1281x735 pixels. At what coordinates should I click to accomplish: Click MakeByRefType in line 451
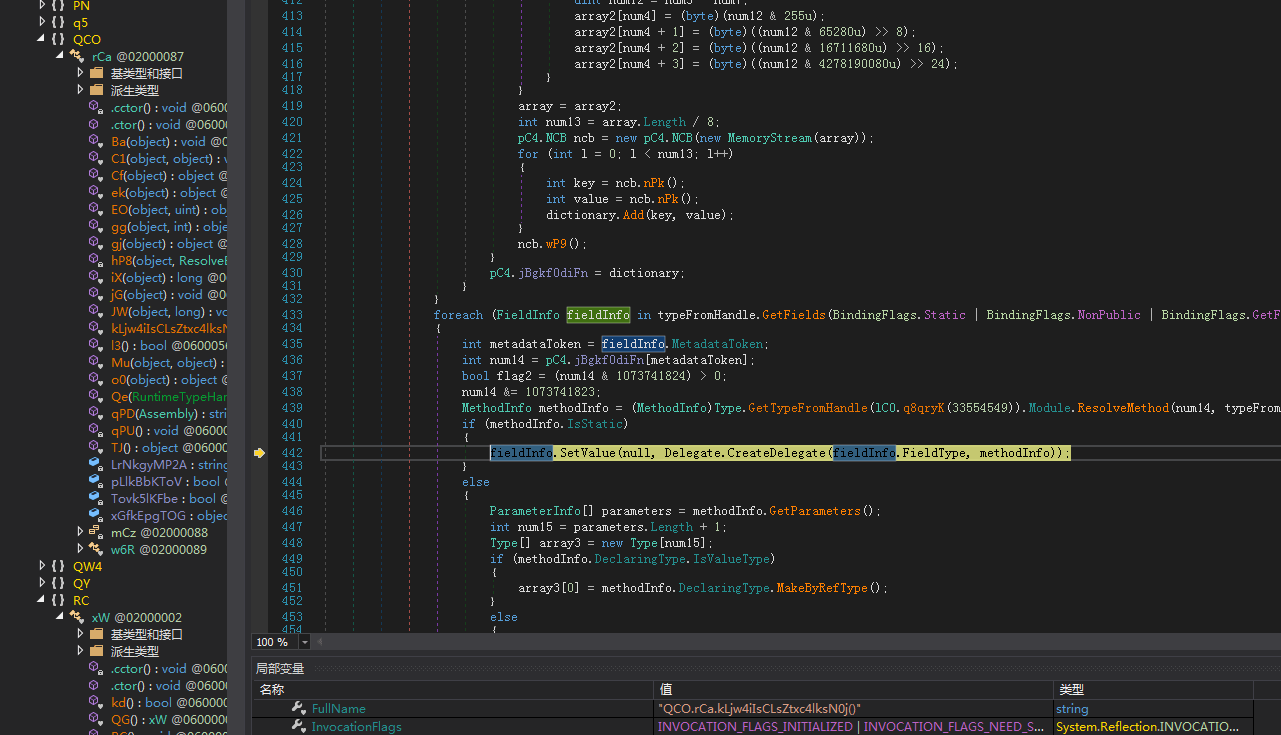coord(822,588)
